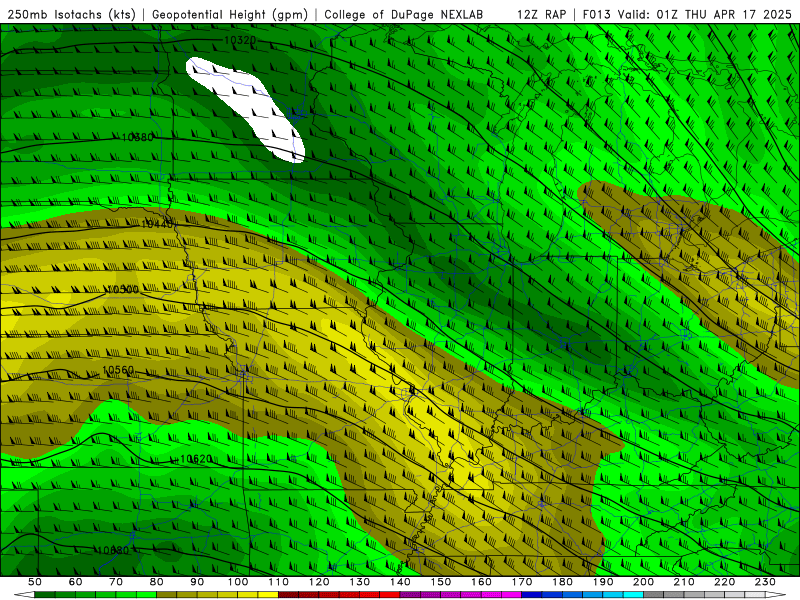Click the 'Geopotential Height (gpm)' title text
The height and width of the screenshot is (600, 800).
(x=230, y=15)
